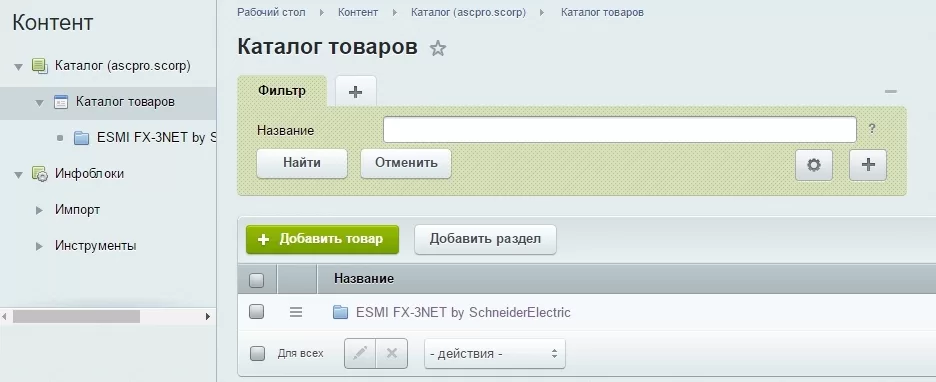Open the '- действия -' dropdown
This screenshot has width=936, height=382.
click(x=494, y=353)
